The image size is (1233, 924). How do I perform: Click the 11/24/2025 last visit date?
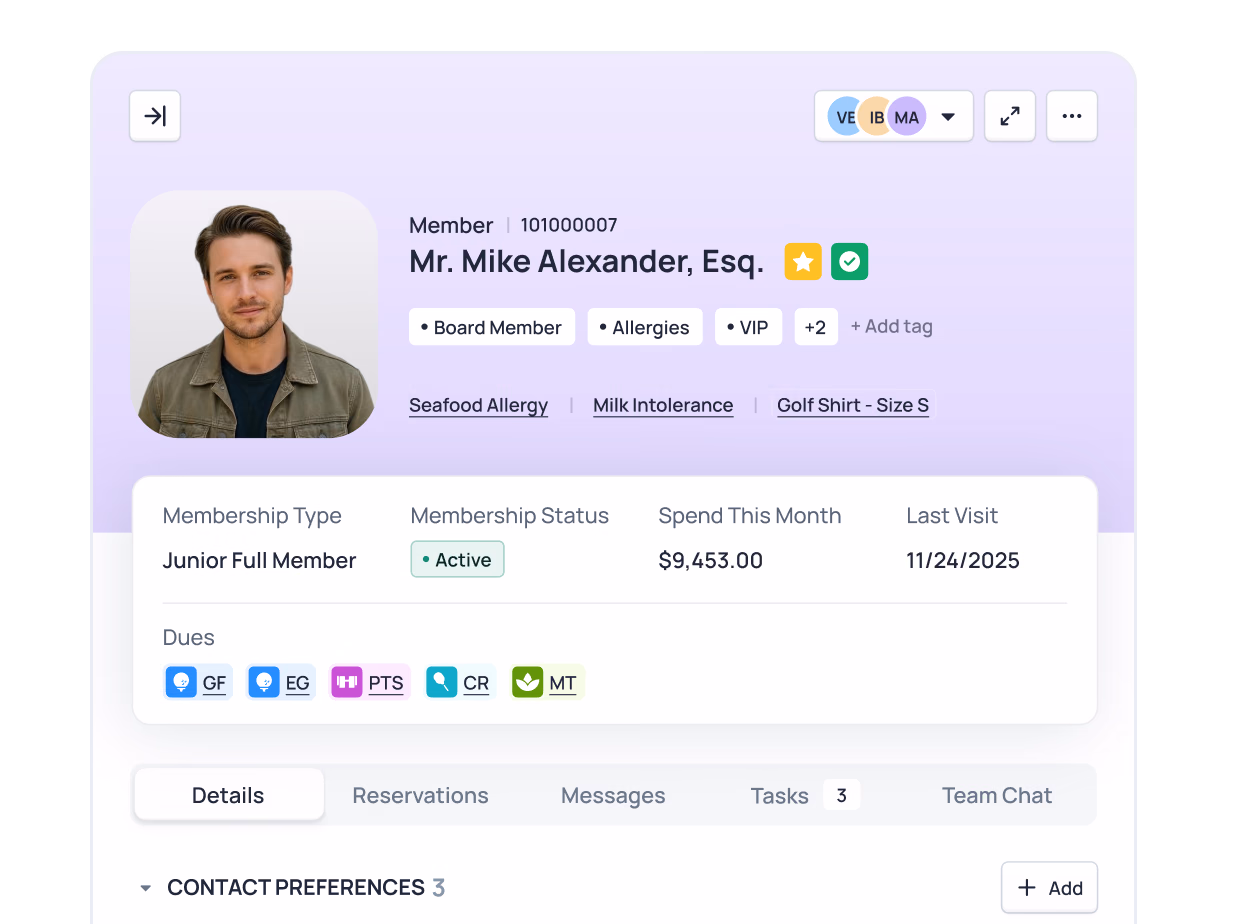(x=963, y=560)
